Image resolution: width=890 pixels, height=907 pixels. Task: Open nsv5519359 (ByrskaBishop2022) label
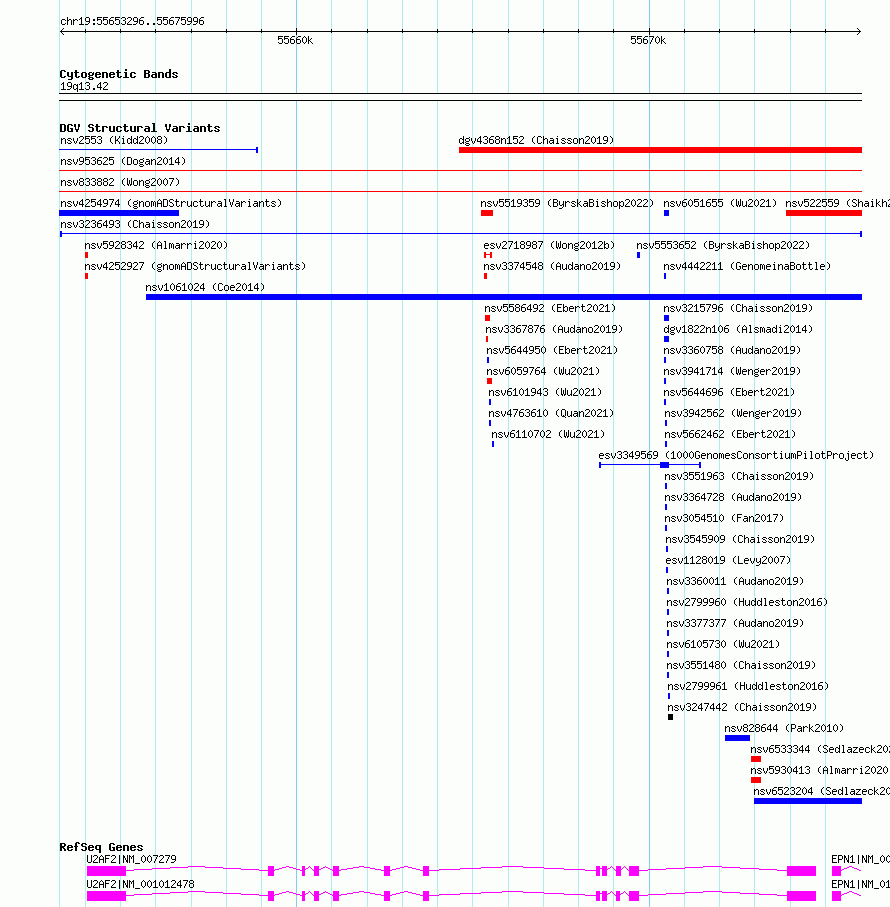click(x=567, y=203)
